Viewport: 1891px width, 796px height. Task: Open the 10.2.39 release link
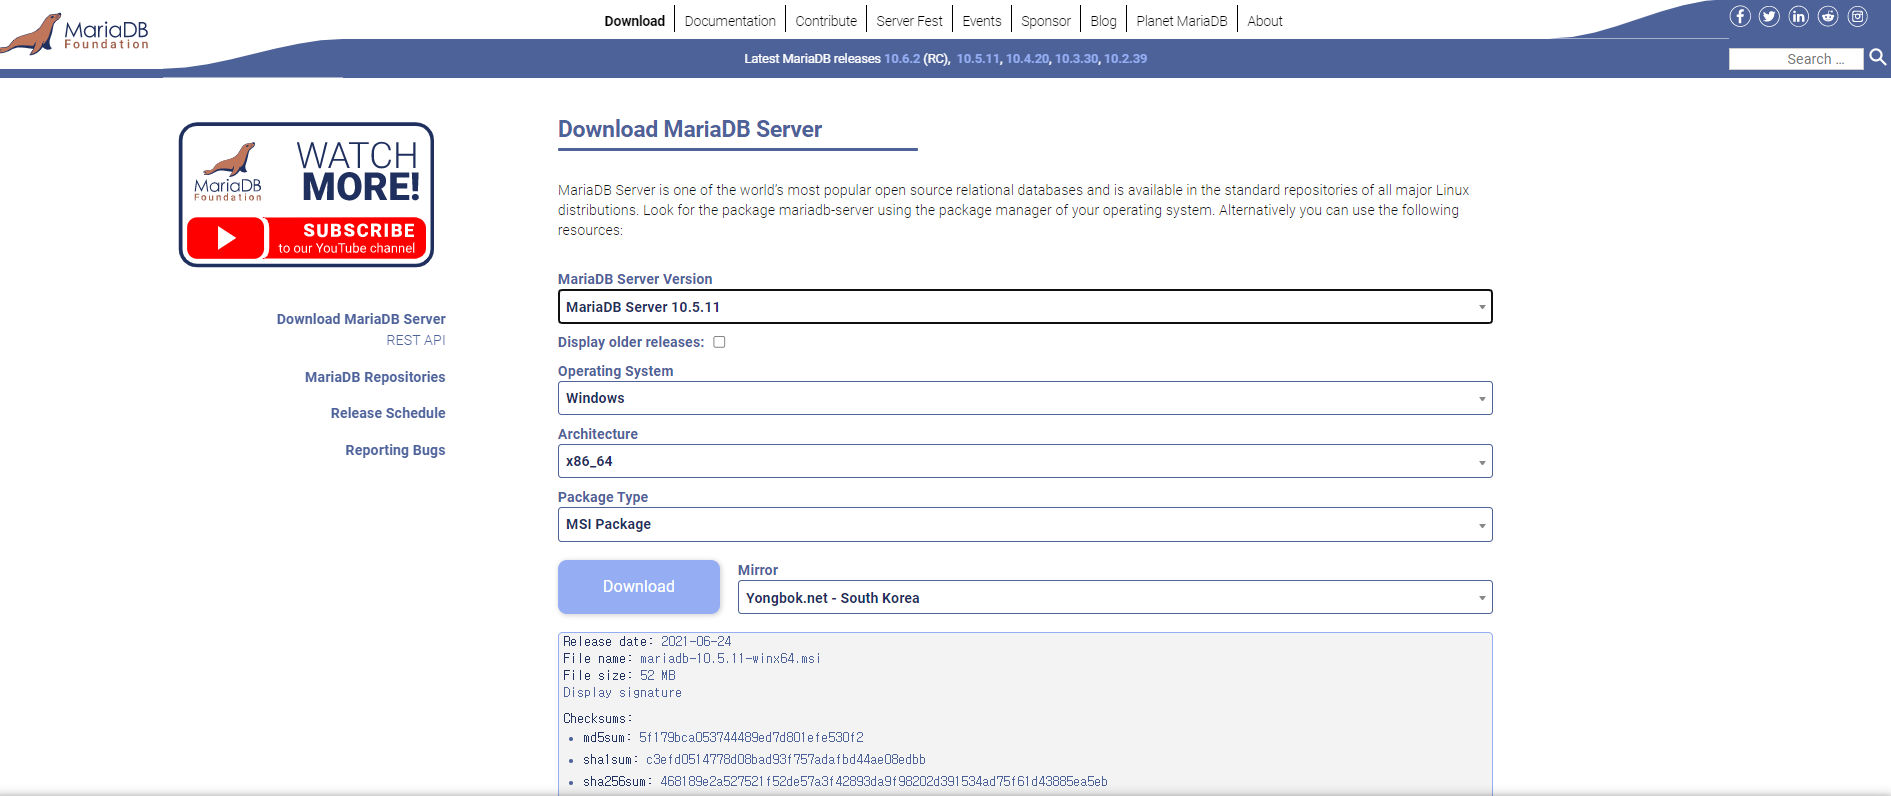click(x=1126, y=59)
